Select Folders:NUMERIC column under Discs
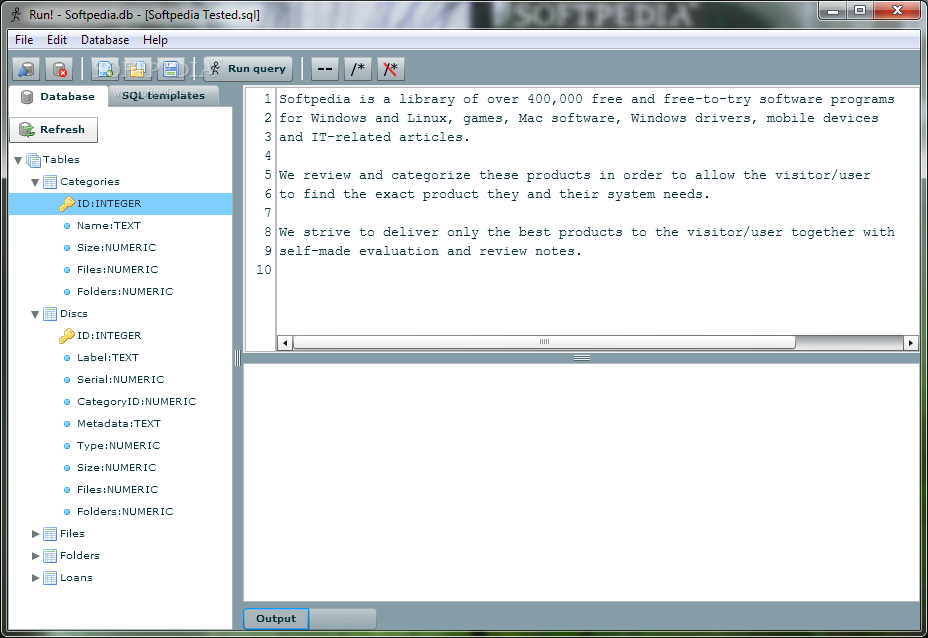 tap(125, 511)
